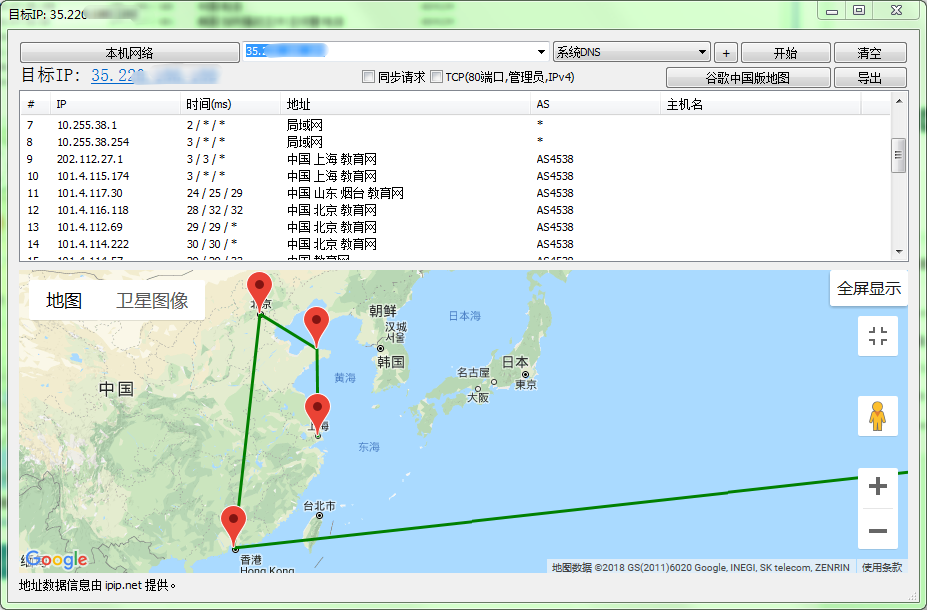Open the 使用条款 terms link
Screen dimensions: 927x610
point(881,567)
